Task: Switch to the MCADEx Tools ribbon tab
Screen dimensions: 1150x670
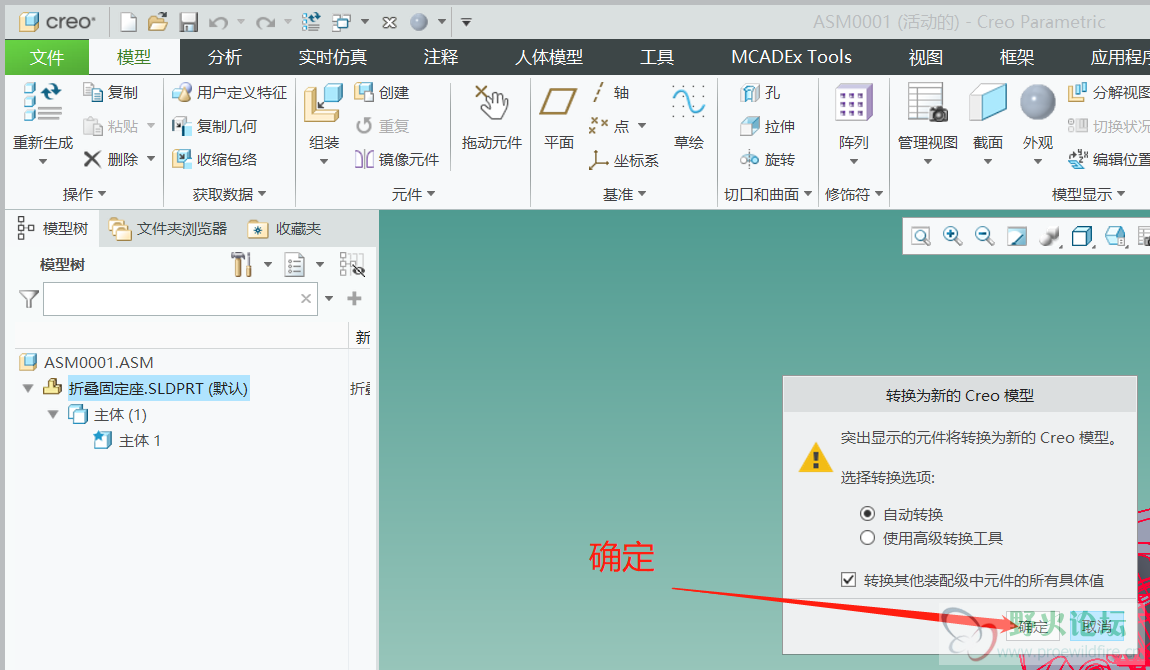Action: [791, 57]
